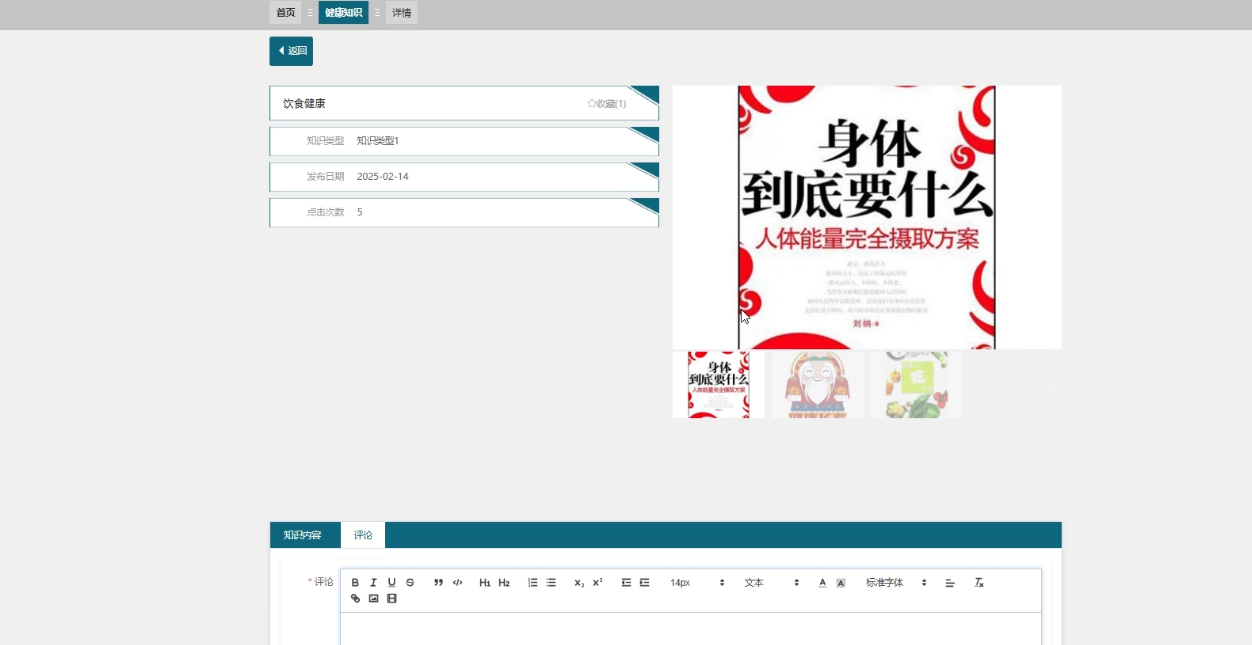Insert a blockquote in the comment editor
1252x645 pixels.
[x=438, y=582]
